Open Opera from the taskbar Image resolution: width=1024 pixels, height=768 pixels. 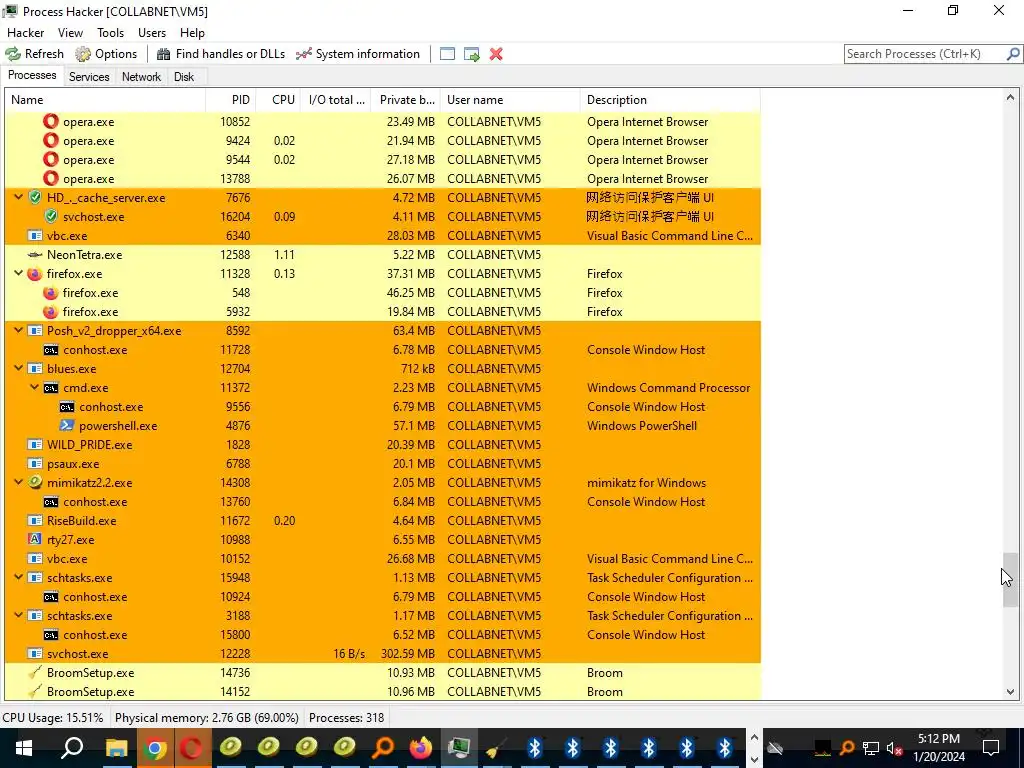click(x=192, y=748)
